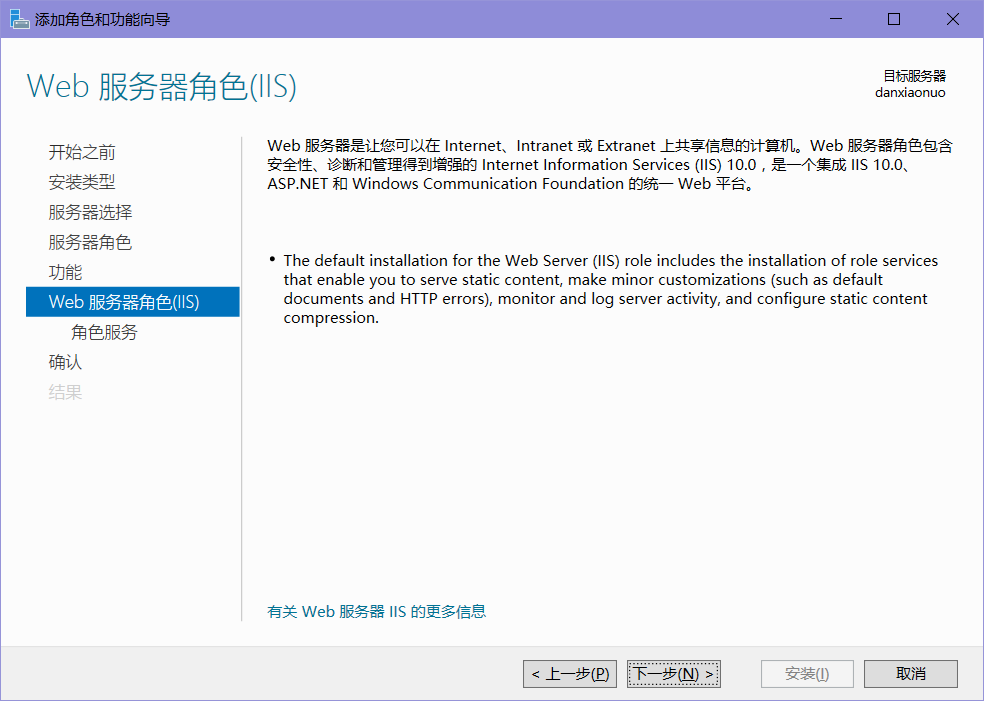The width and height of the screenshot is (984, 701).
Task: Click the 下一步(N) button
Action: tap(673, 674)
